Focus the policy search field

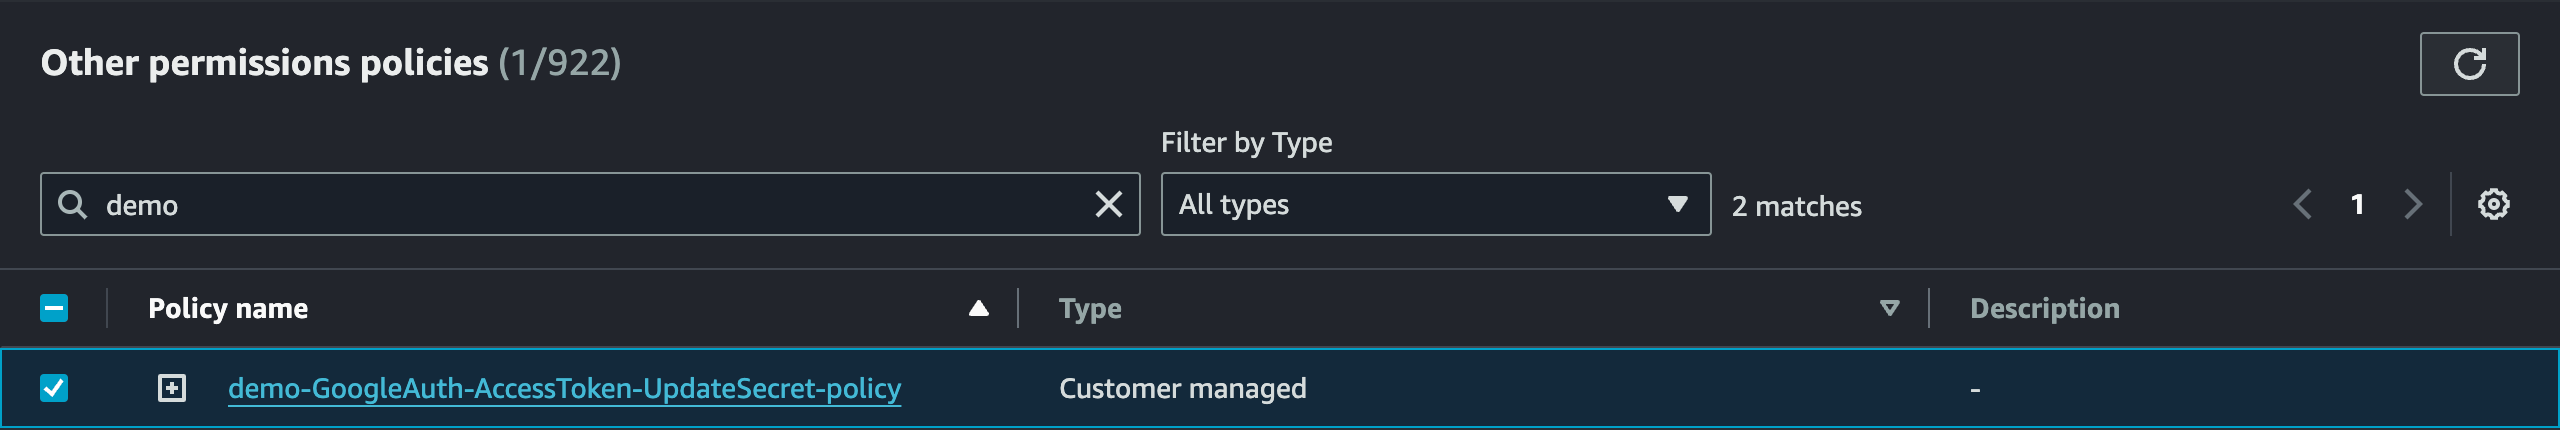click(590, 204)
